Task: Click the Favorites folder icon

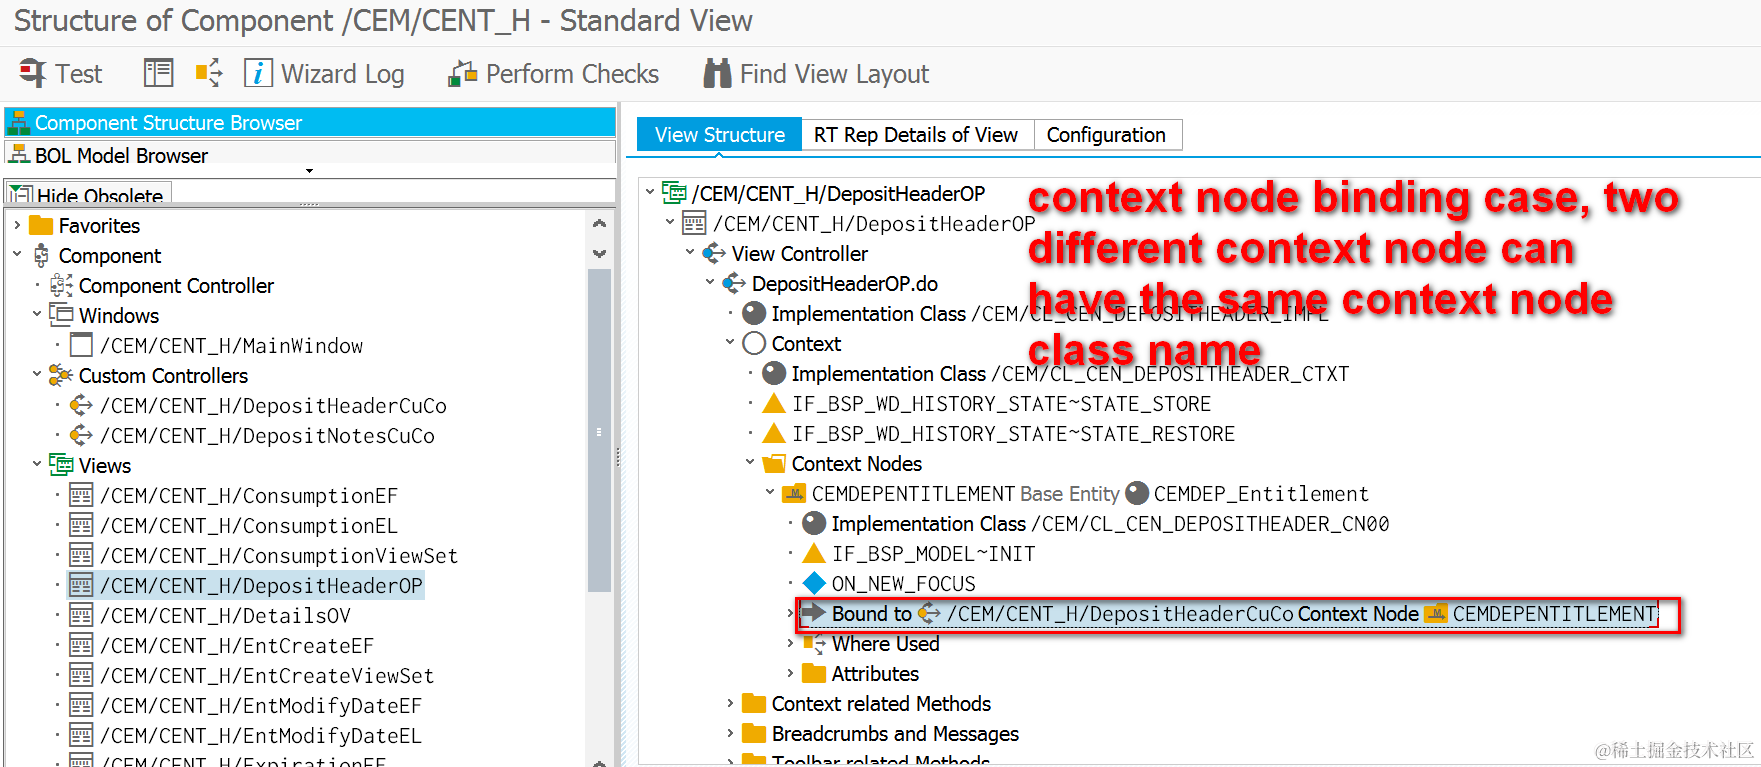Action: pyautogui.click(x=41, y=225)
